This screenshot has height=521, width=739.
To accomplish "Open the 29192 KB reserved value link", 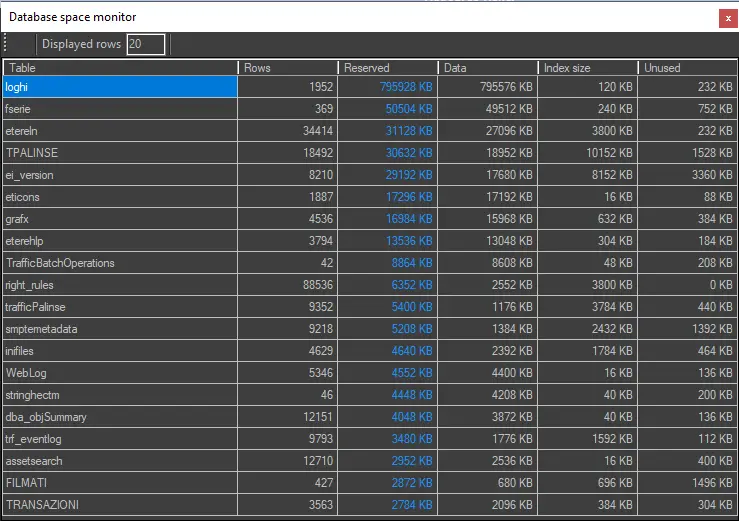I will coord(408,175).
